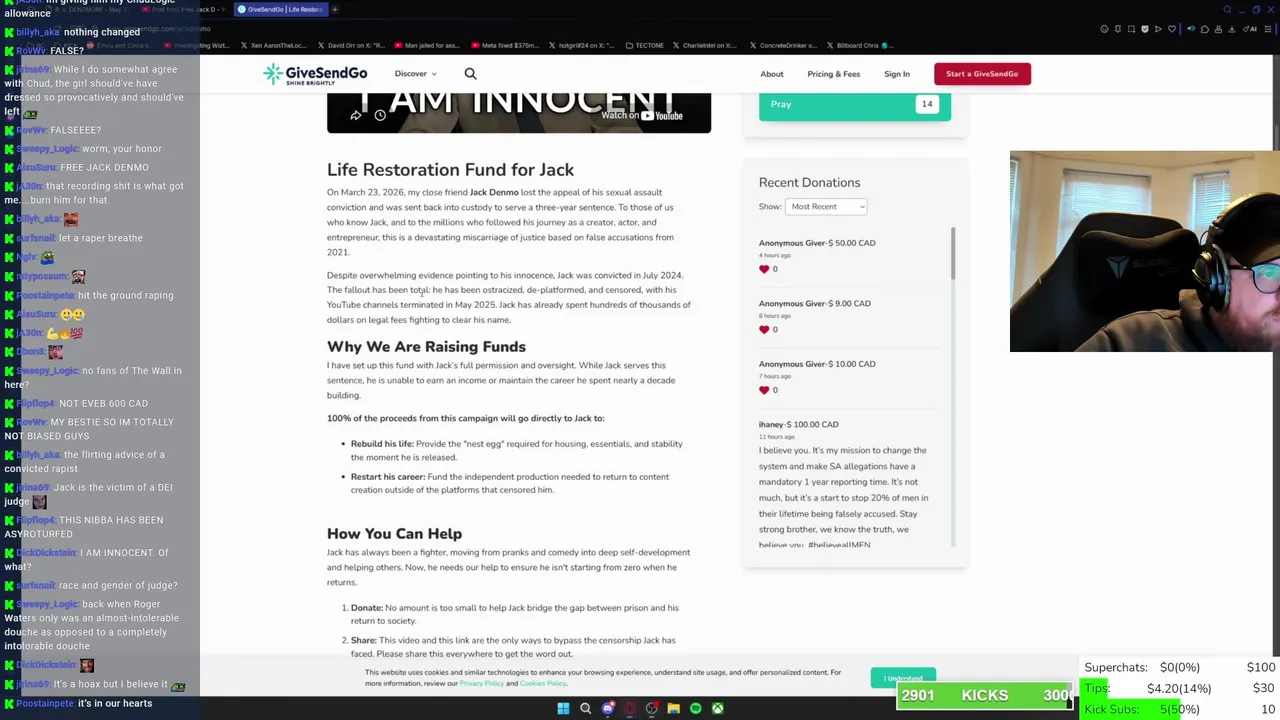Open the Man jailed for ass... bookmark

tap(428, 45)
